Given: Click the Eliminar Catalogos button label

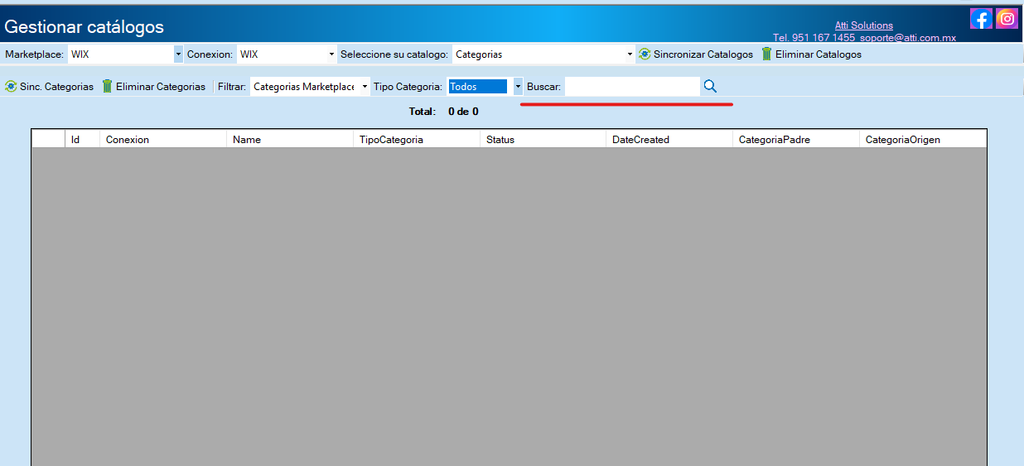Looking at the screenshot, I should pos(818,54).
